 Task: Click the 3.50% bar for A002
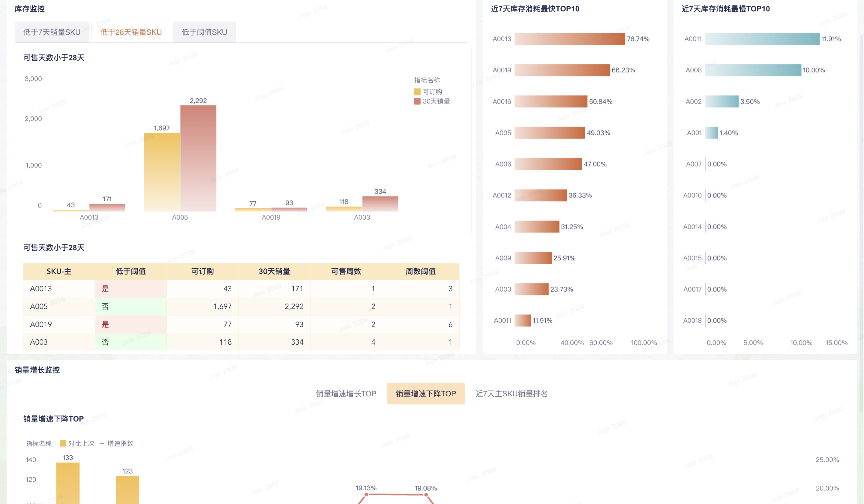point(722,101)
